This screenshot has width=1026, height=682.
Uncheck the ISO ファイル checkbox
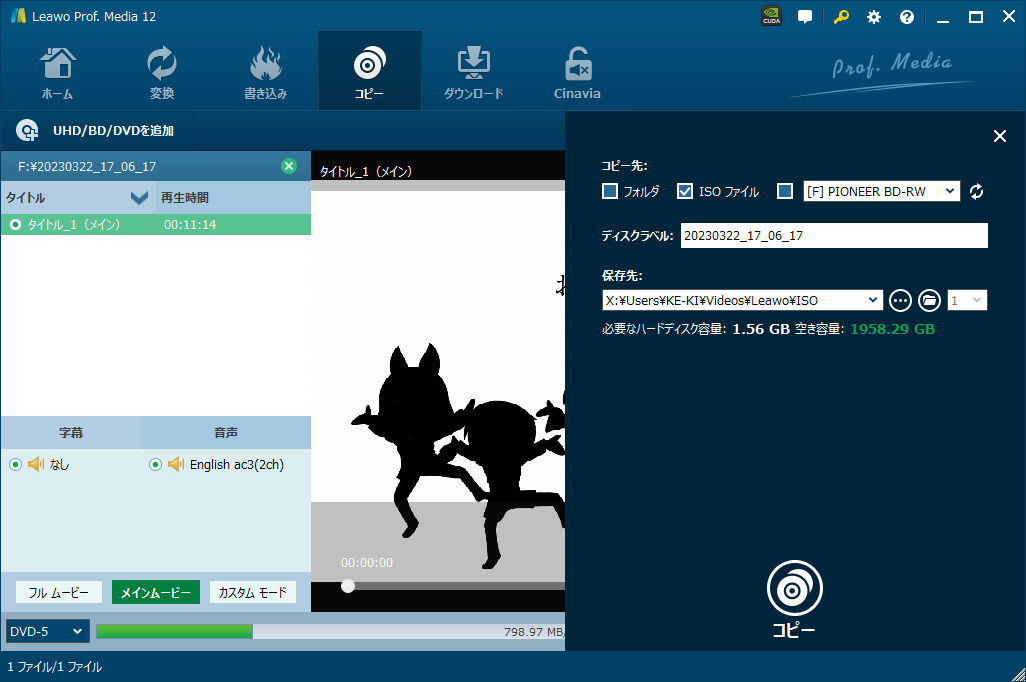point(685,191)
